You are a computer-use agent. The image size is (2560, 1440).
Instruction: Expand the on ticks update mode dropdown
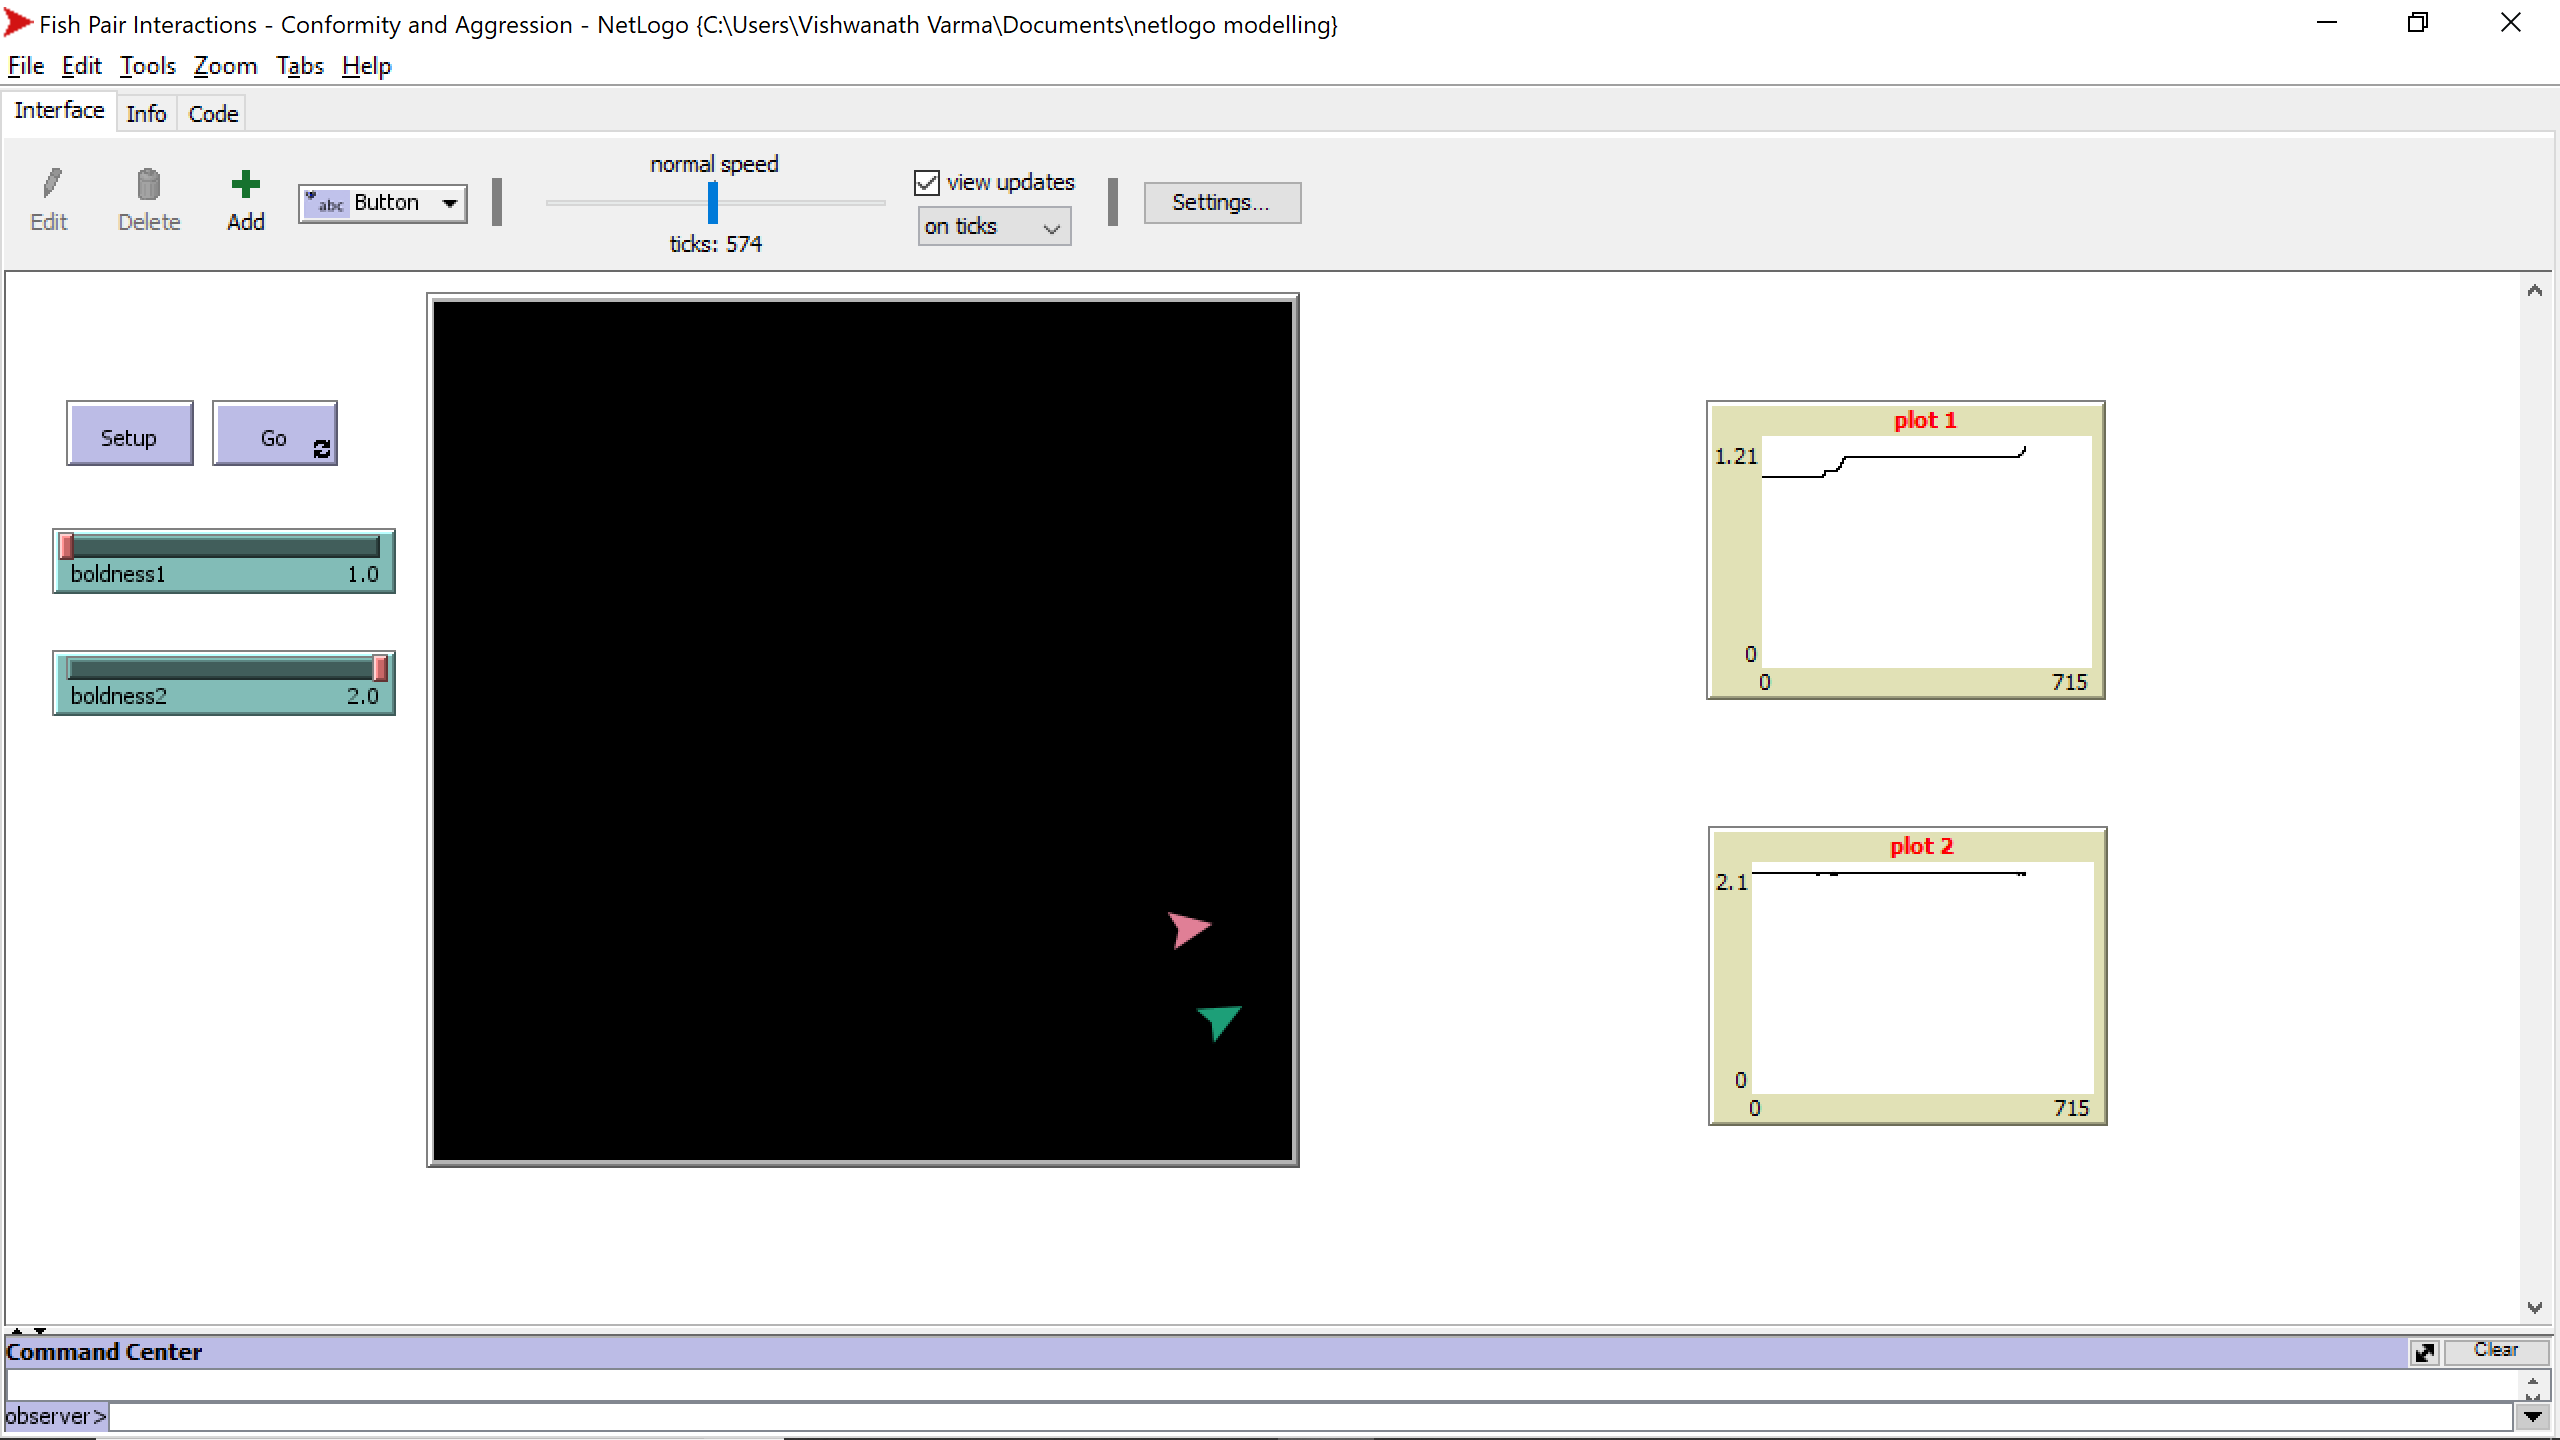[994, 227]
